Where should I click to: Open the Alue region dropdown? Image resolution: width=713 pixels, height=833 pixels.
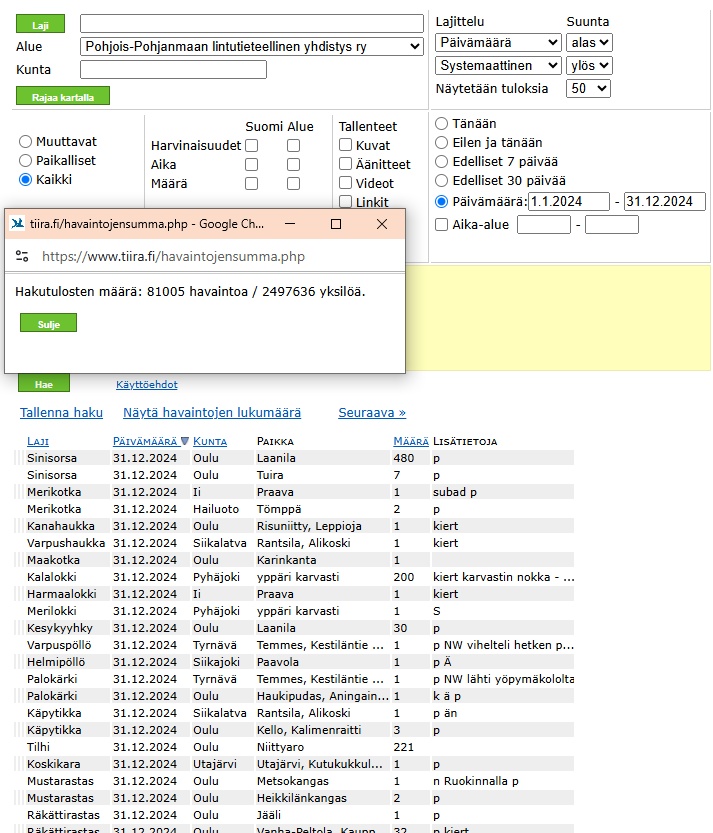251,46
